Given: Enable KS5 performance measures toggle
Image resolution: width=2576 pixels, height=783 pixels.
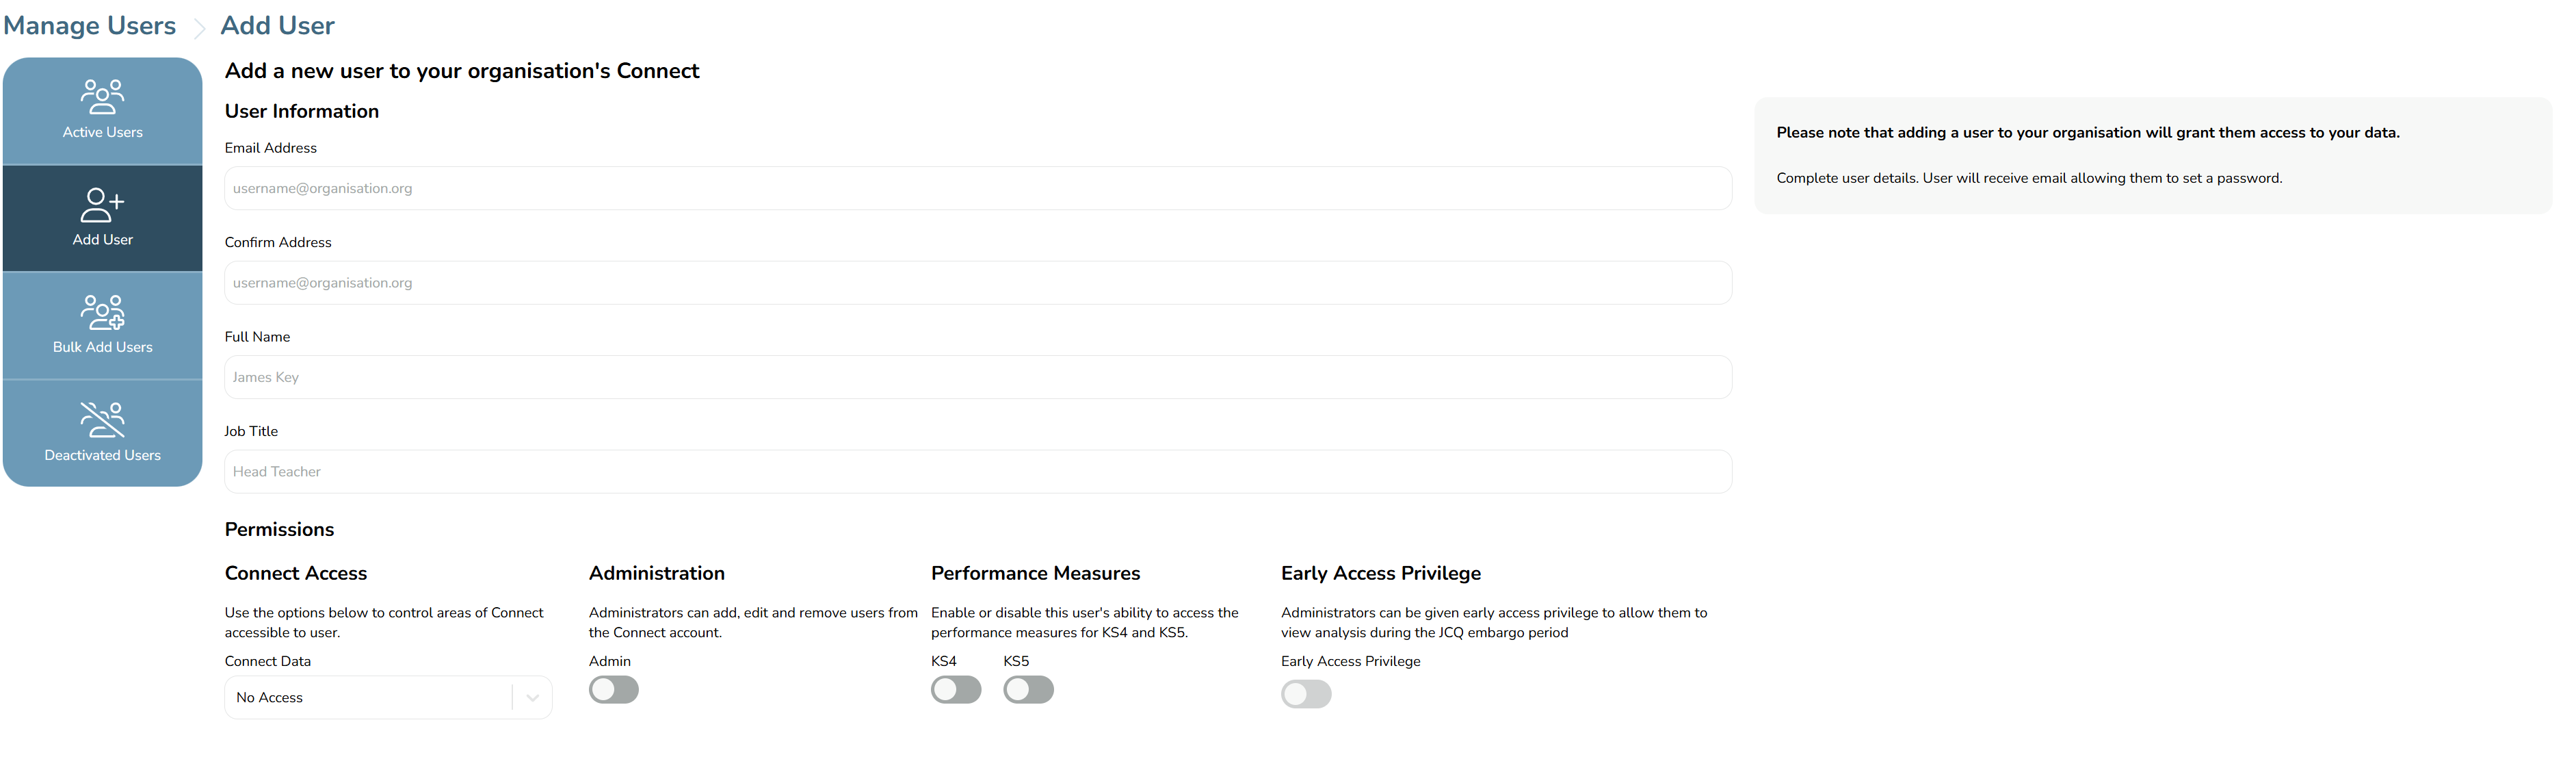Looking at the screenshot, I should (x=1029, y=690).
